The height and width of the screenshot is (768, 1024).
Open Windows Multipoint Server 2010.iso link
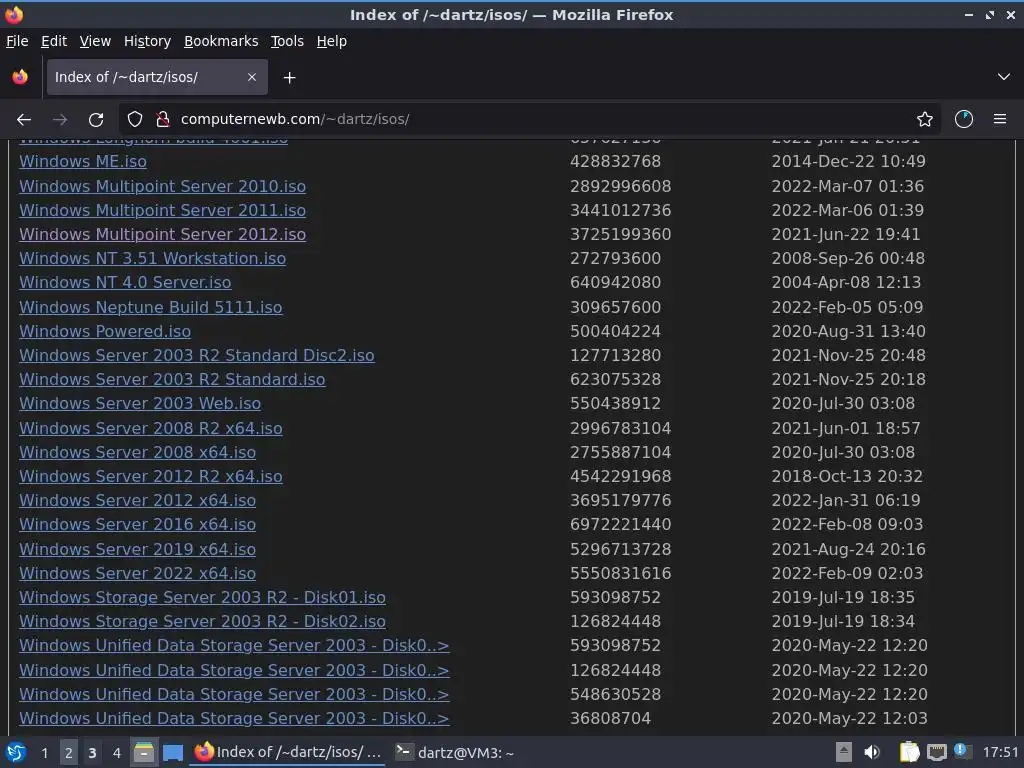(163, 186)
